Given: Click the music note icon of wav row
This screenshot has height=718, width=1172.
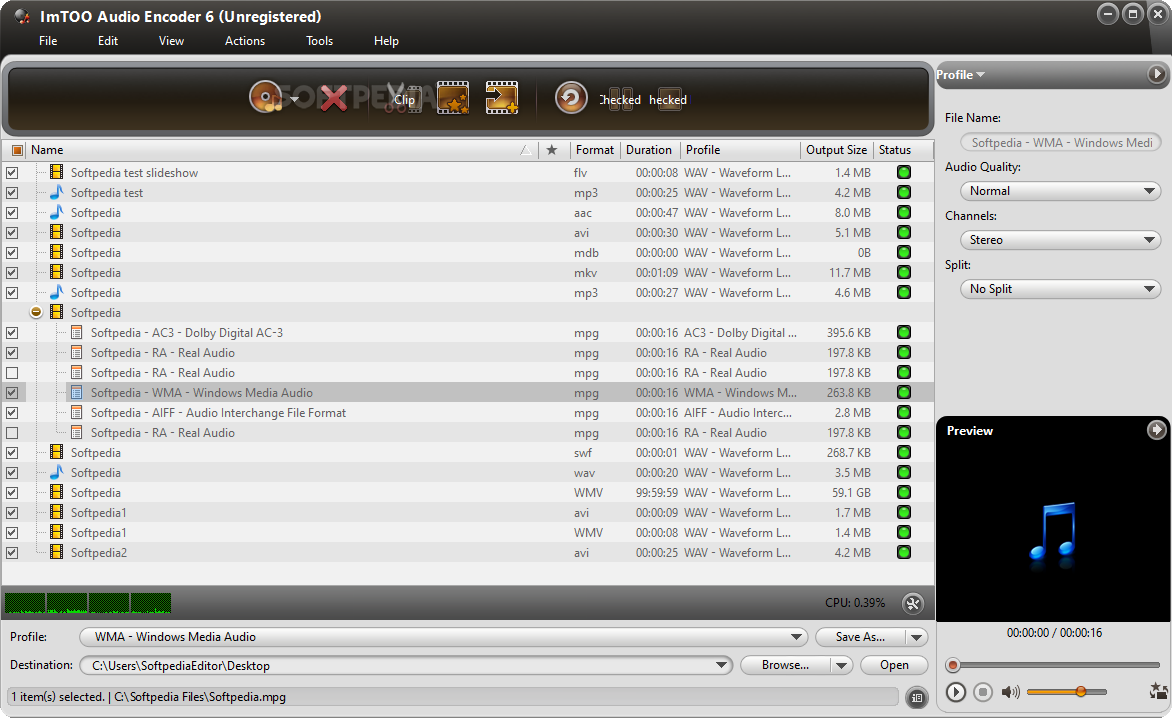Looking at the screenshot, I should coord(56,472).
